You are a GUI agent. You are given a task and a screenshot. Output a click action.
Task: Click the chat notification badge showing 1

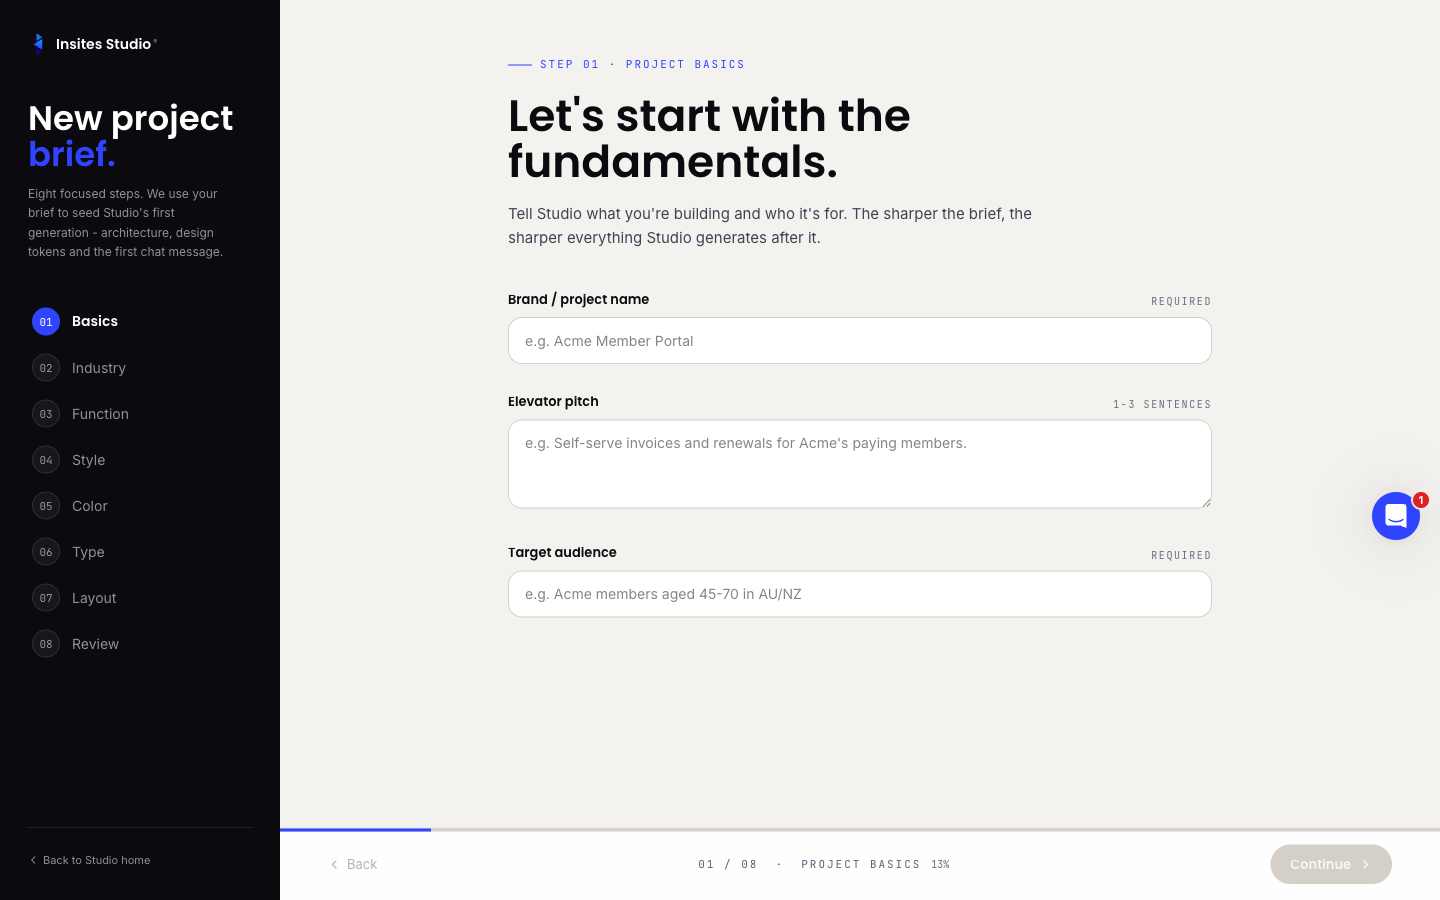1420,500
